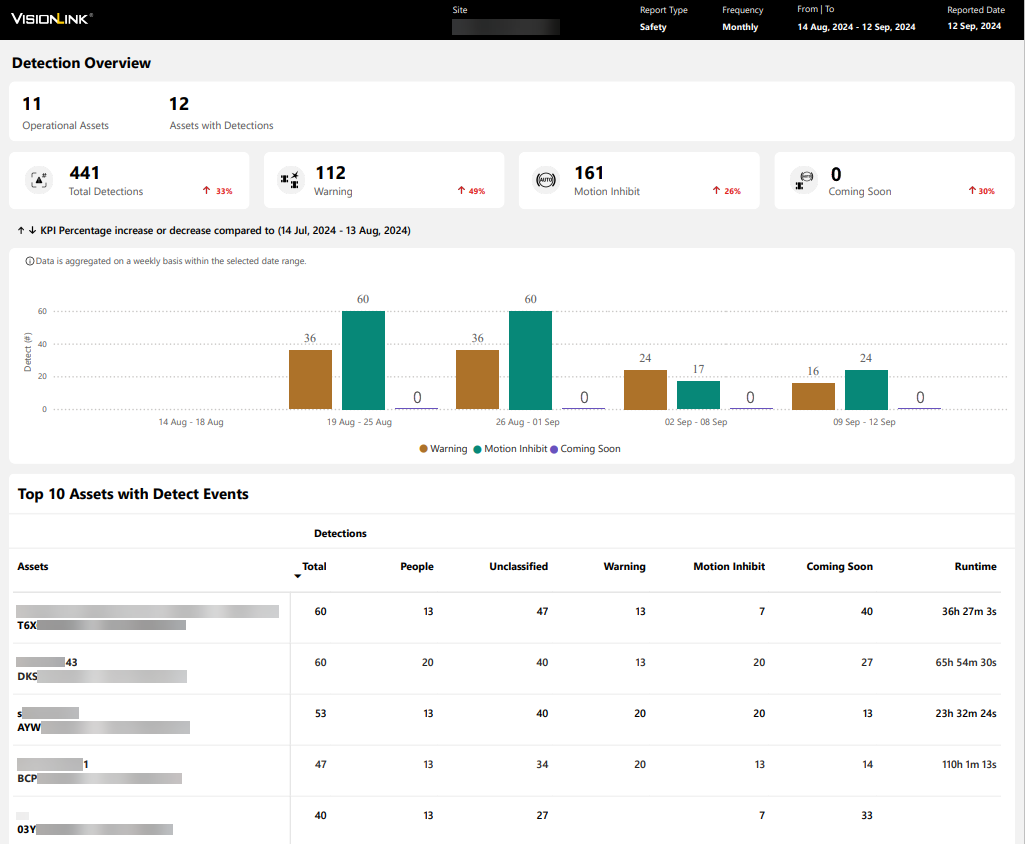The height and width of the screenshot is (844, 1025).
Task: Click total 53 in AYW row
Action: pyautogui.click(x=320, y=713)
